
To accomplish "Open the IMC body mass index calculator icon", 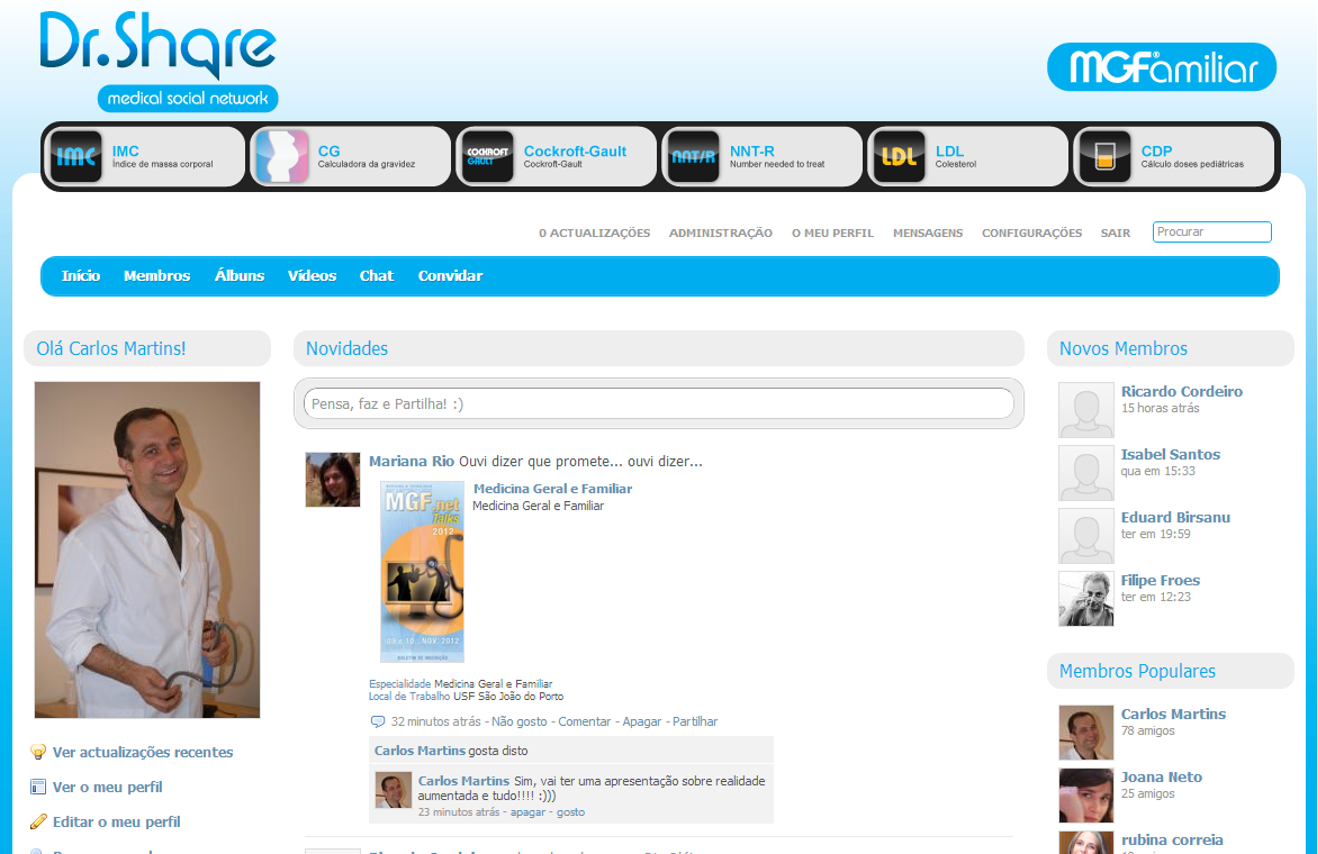I will [77, 157].
